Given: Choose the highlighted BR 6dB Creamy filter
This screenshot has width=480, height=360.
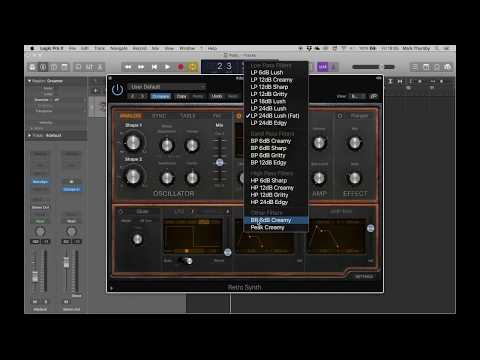Looking at the screenshot, I should [x=276, y=220].
